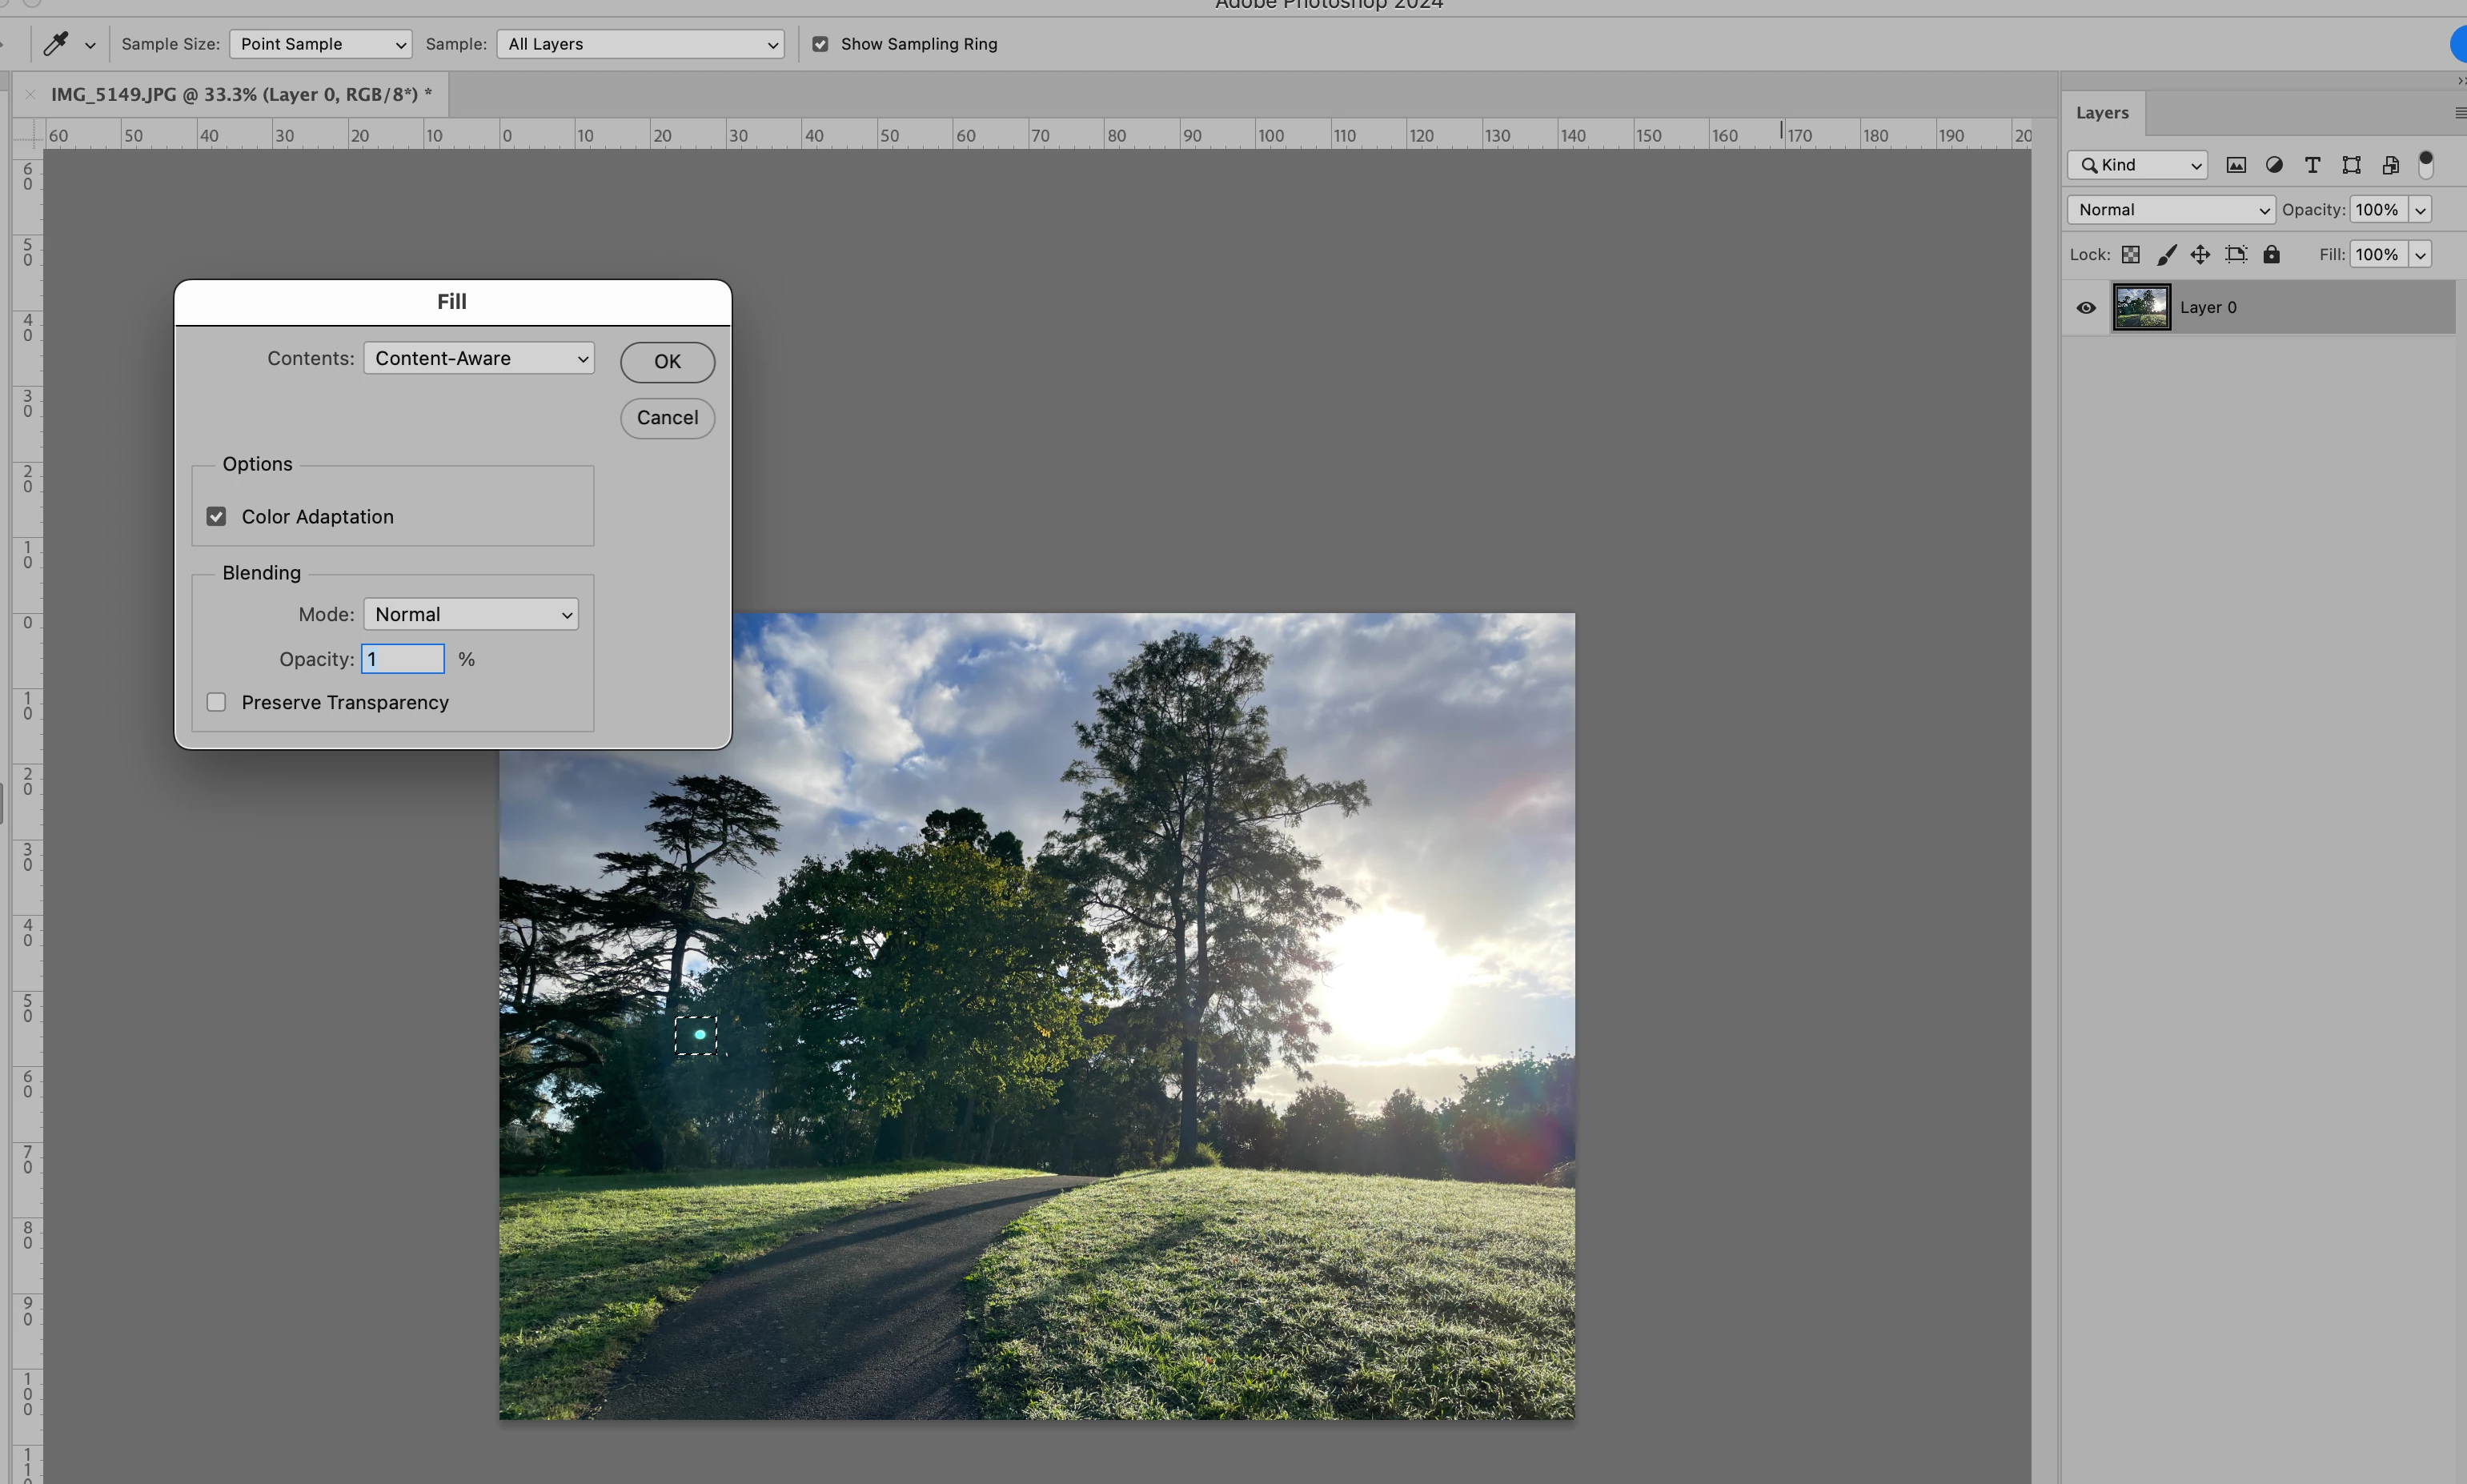Viewport: 2467px width, 1484px height.
Task: Lock image pixels brush icon
Action: tap(2166, 254)
